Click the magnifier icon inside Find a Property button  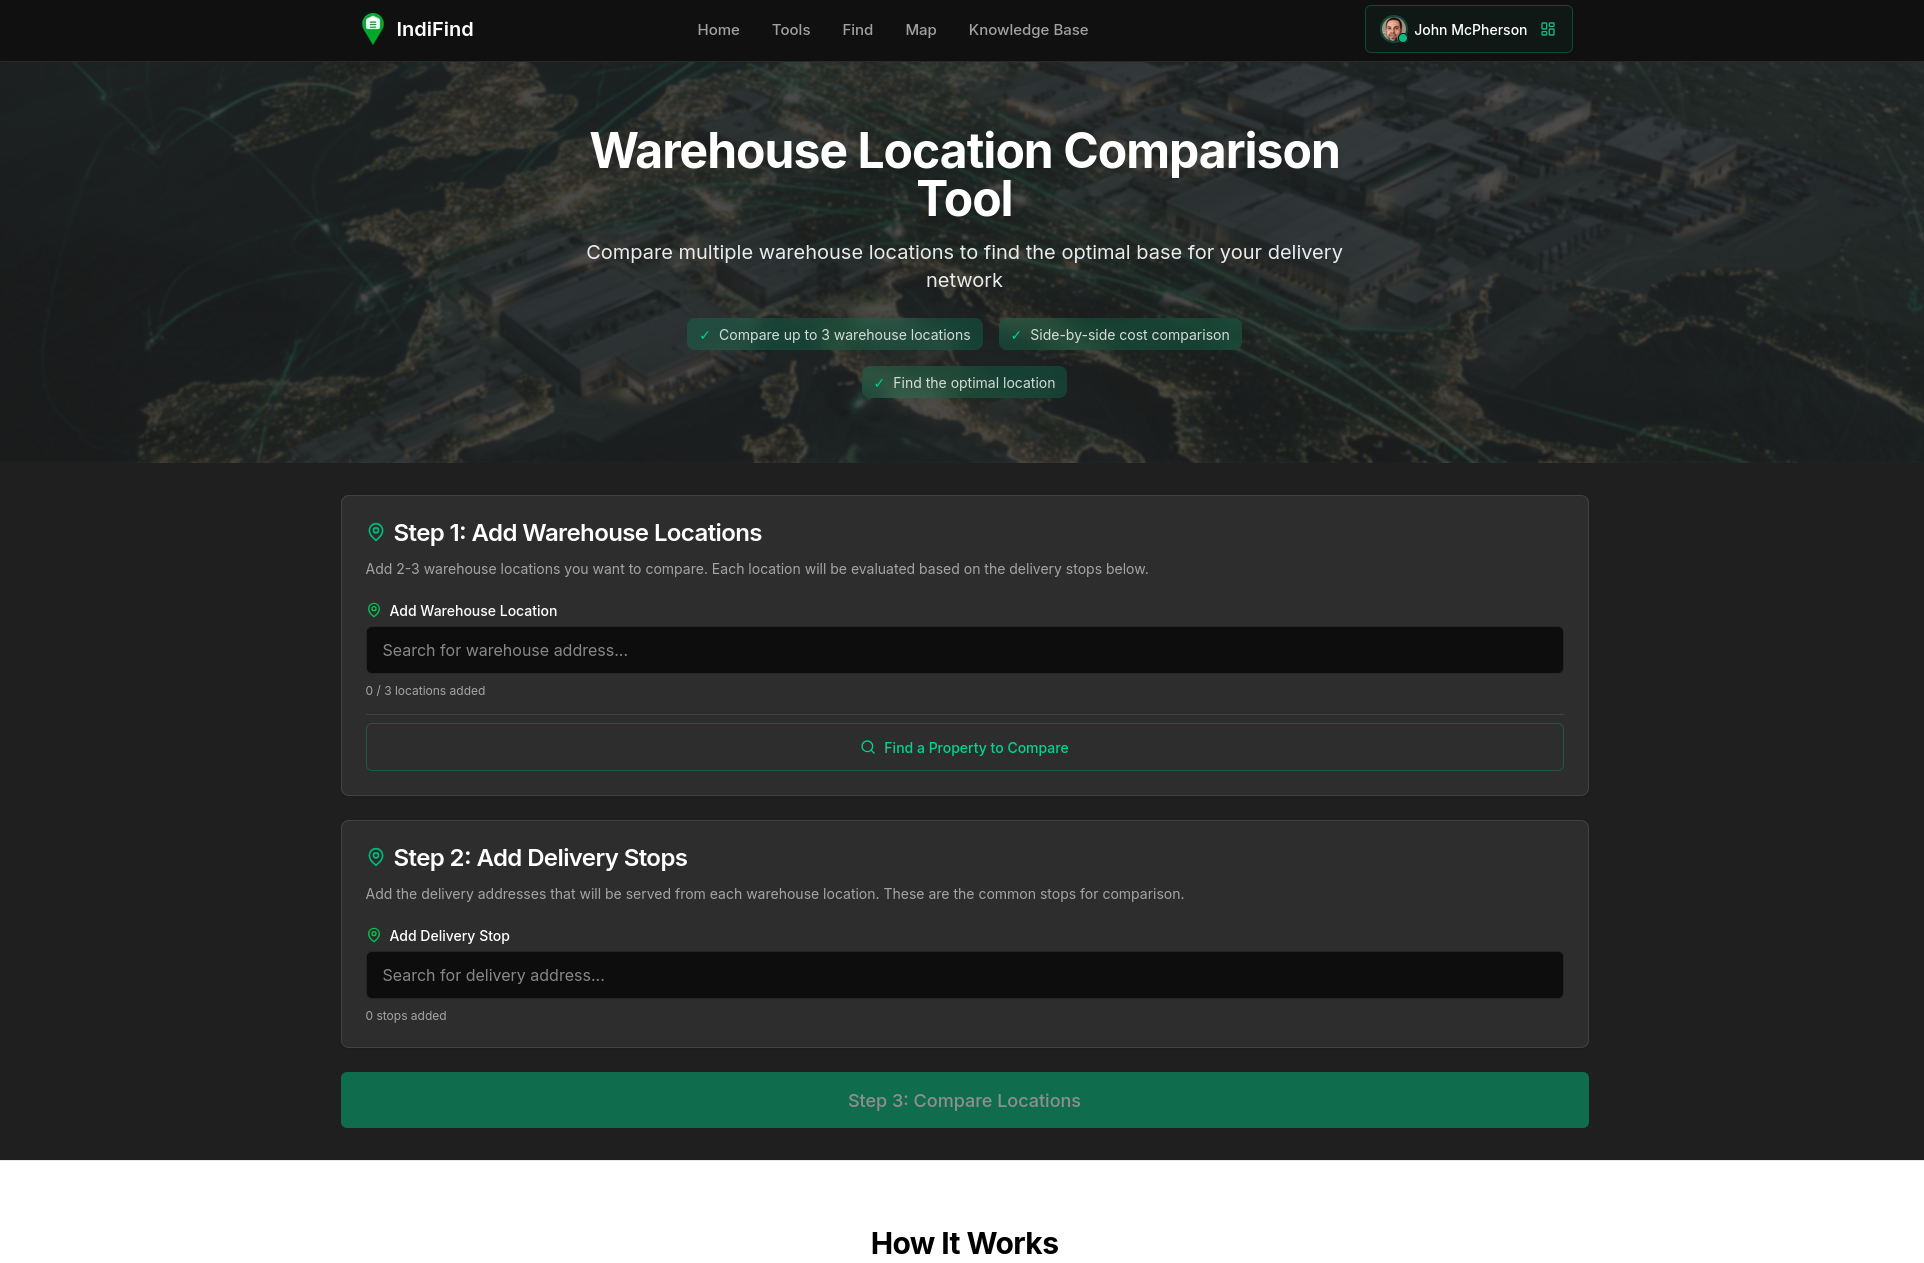pos(868,747)
